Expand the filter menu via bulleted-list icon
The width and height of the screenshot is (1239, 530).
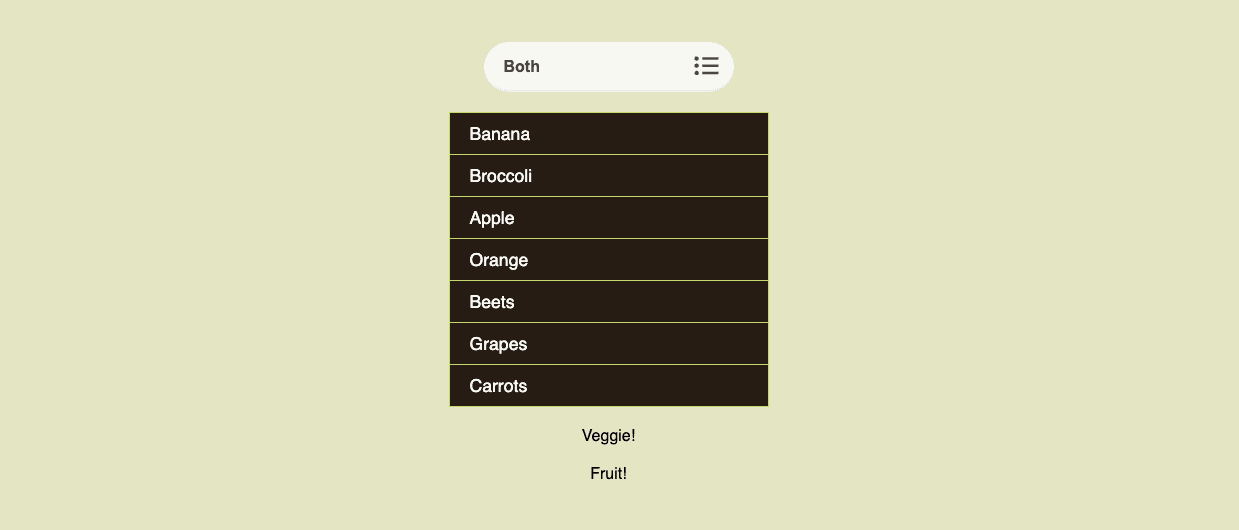pos(706,66)
